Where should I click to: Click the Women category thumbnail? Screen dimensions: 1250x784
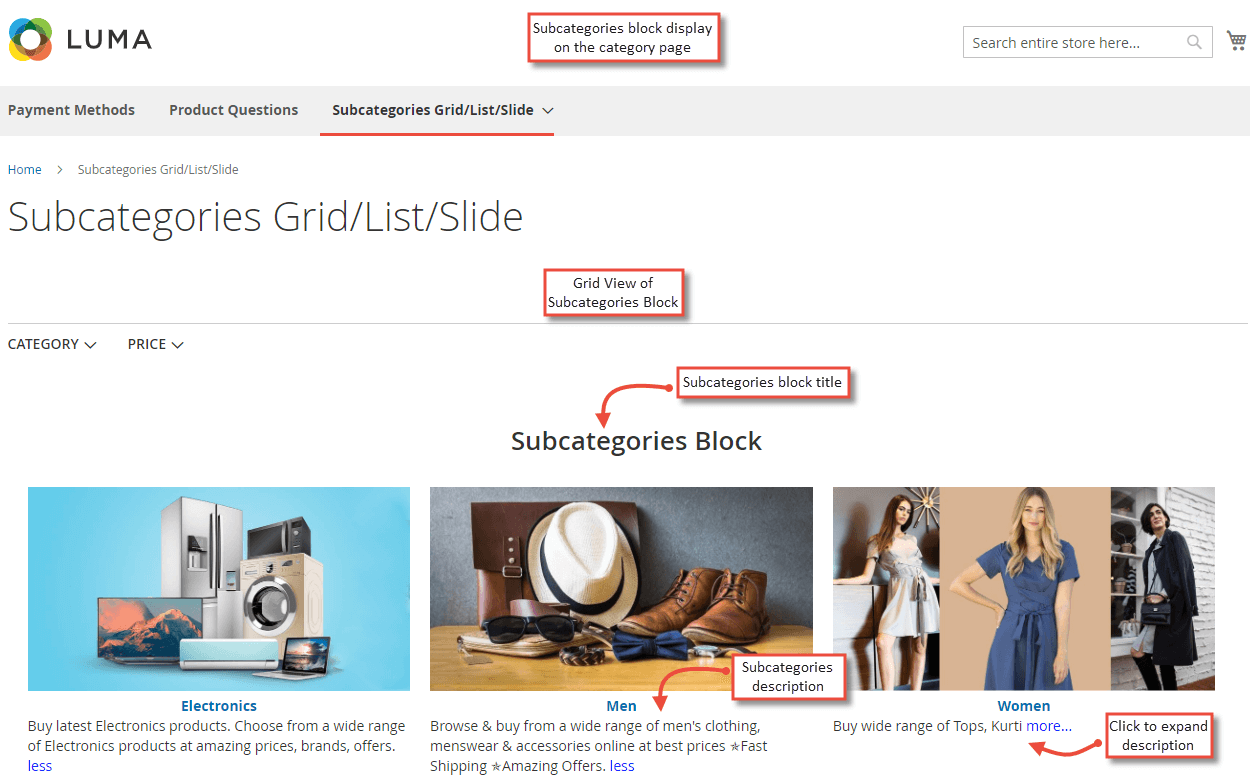pos(1023,588)
